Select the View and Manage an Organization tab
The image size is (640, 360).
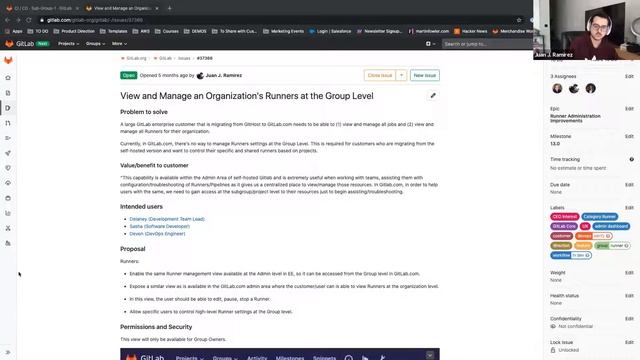tap(122, 8)
